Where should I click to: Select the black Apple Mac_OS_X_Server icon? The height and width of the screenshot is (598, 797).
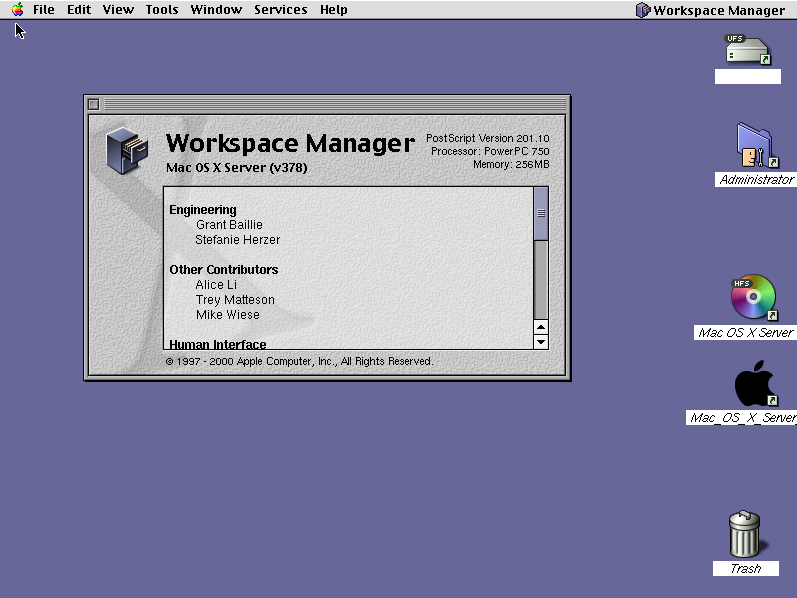coord(756,383)
